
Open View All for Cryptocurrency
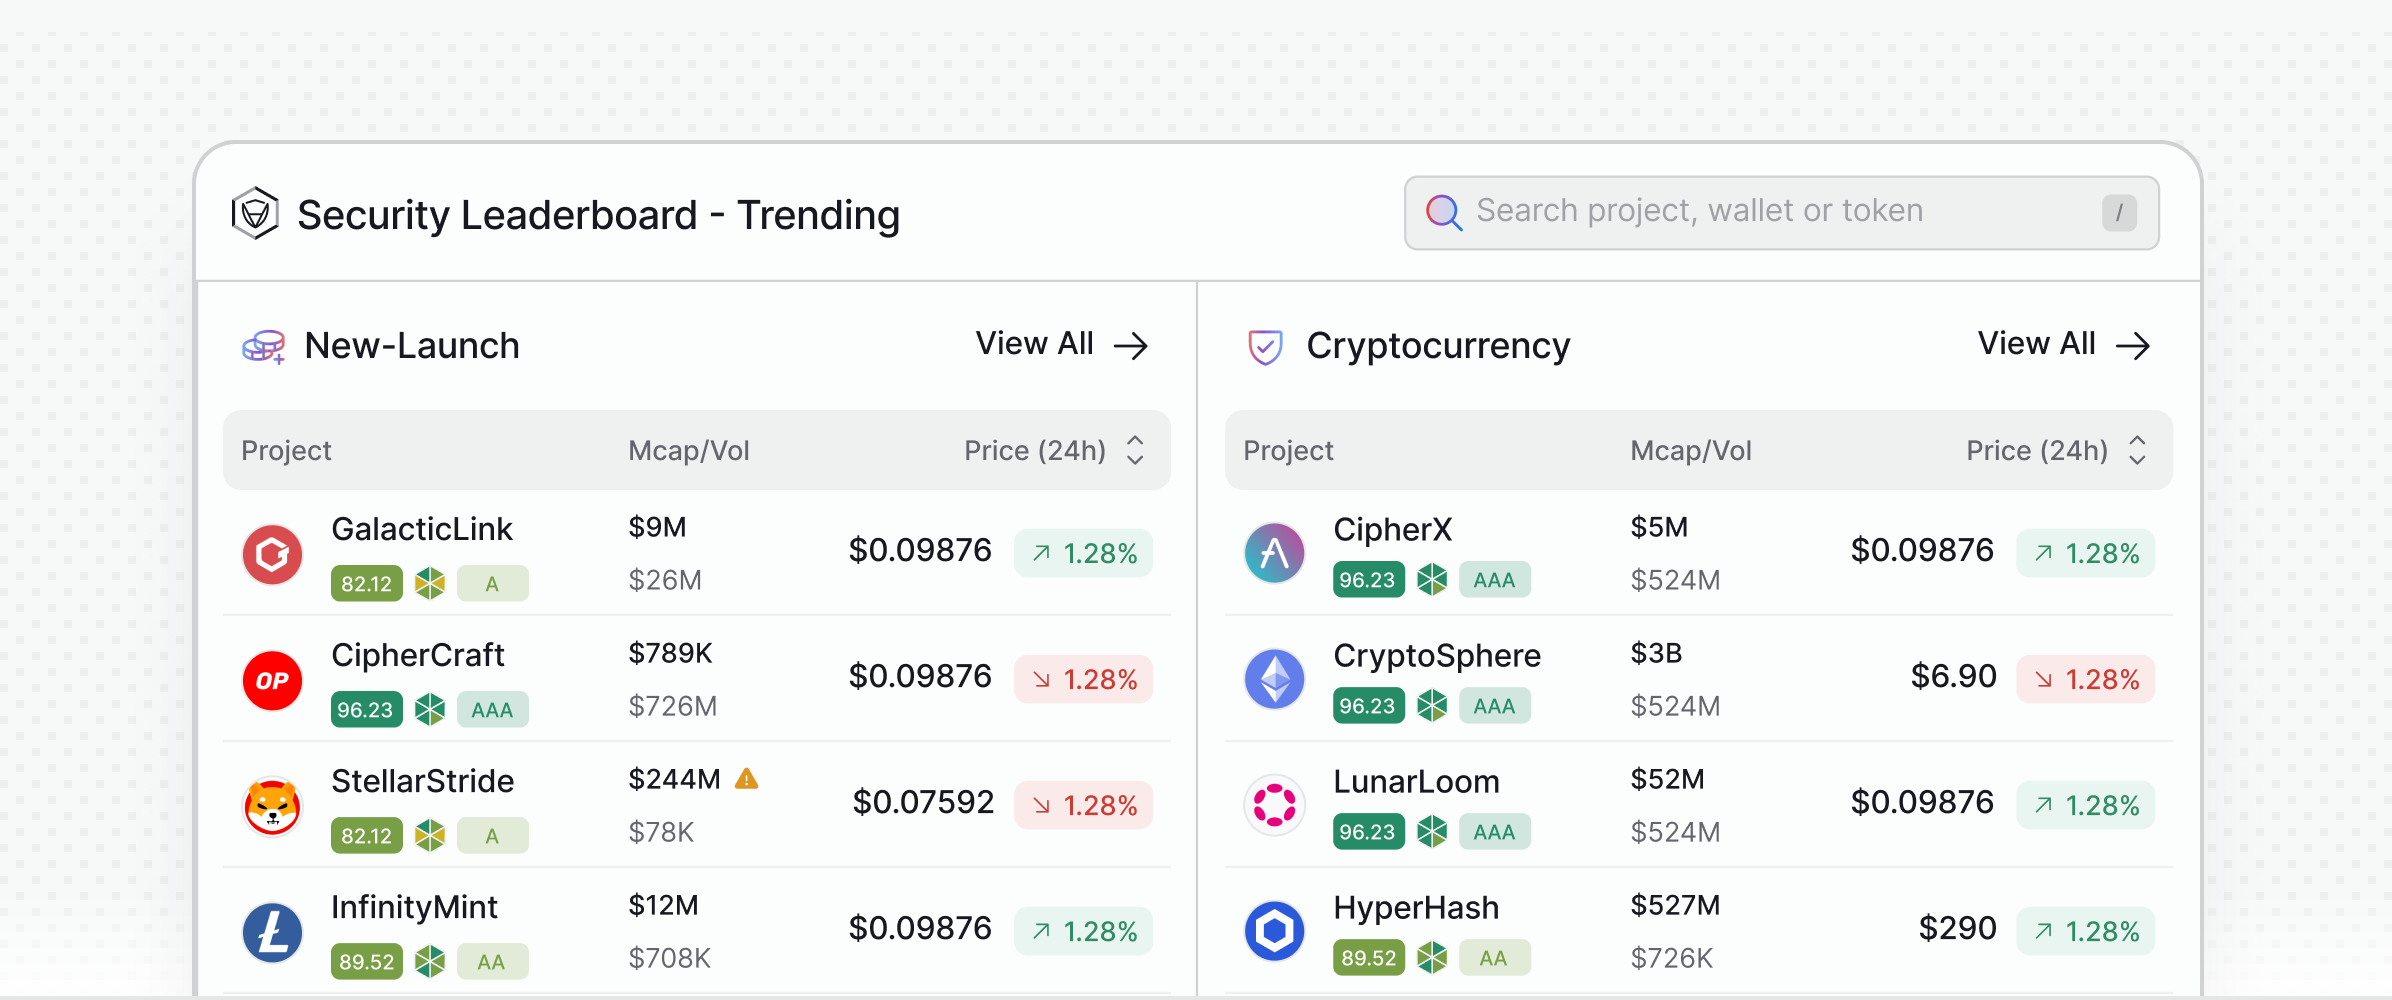click(2063, 345)
